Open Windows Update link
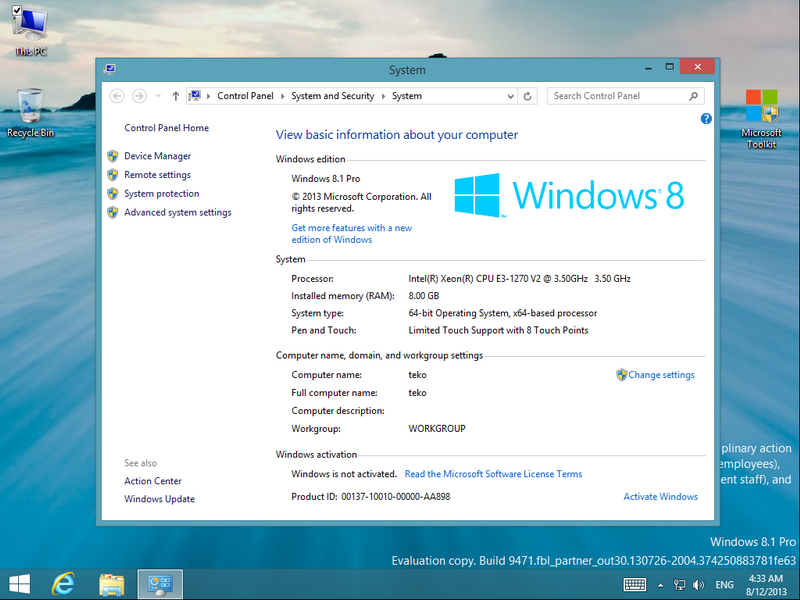Viewport: 800px width, 600px height. [x=159, y=499]
